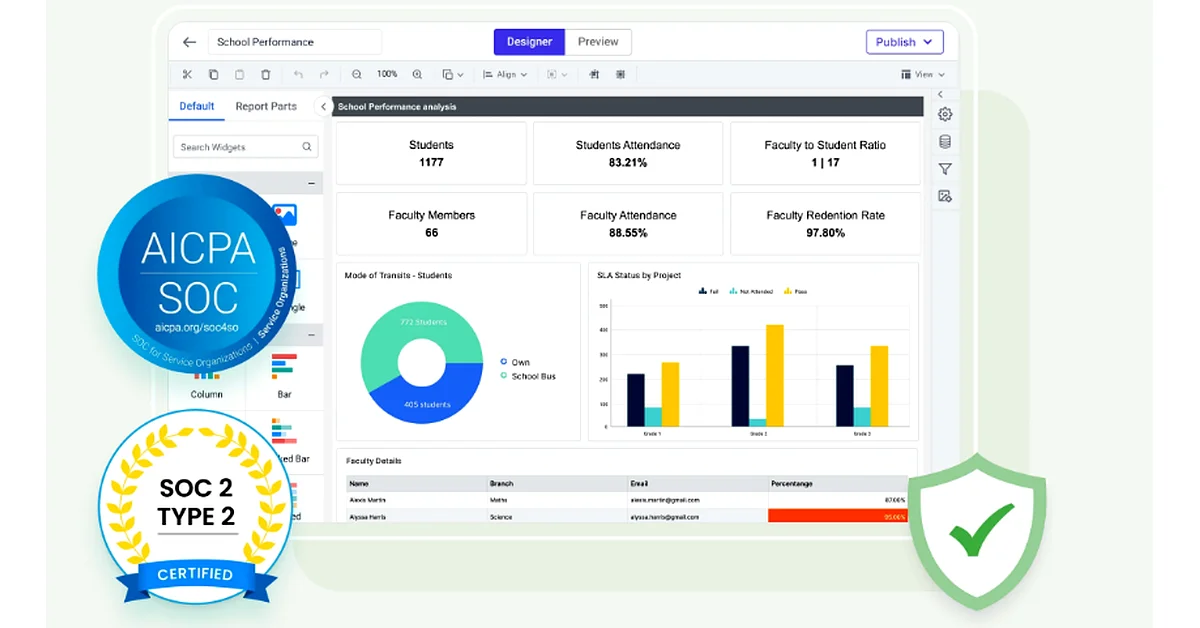Toggle the School Bus legend entry
1200x628 pixels.
click(x=528, y=376)
